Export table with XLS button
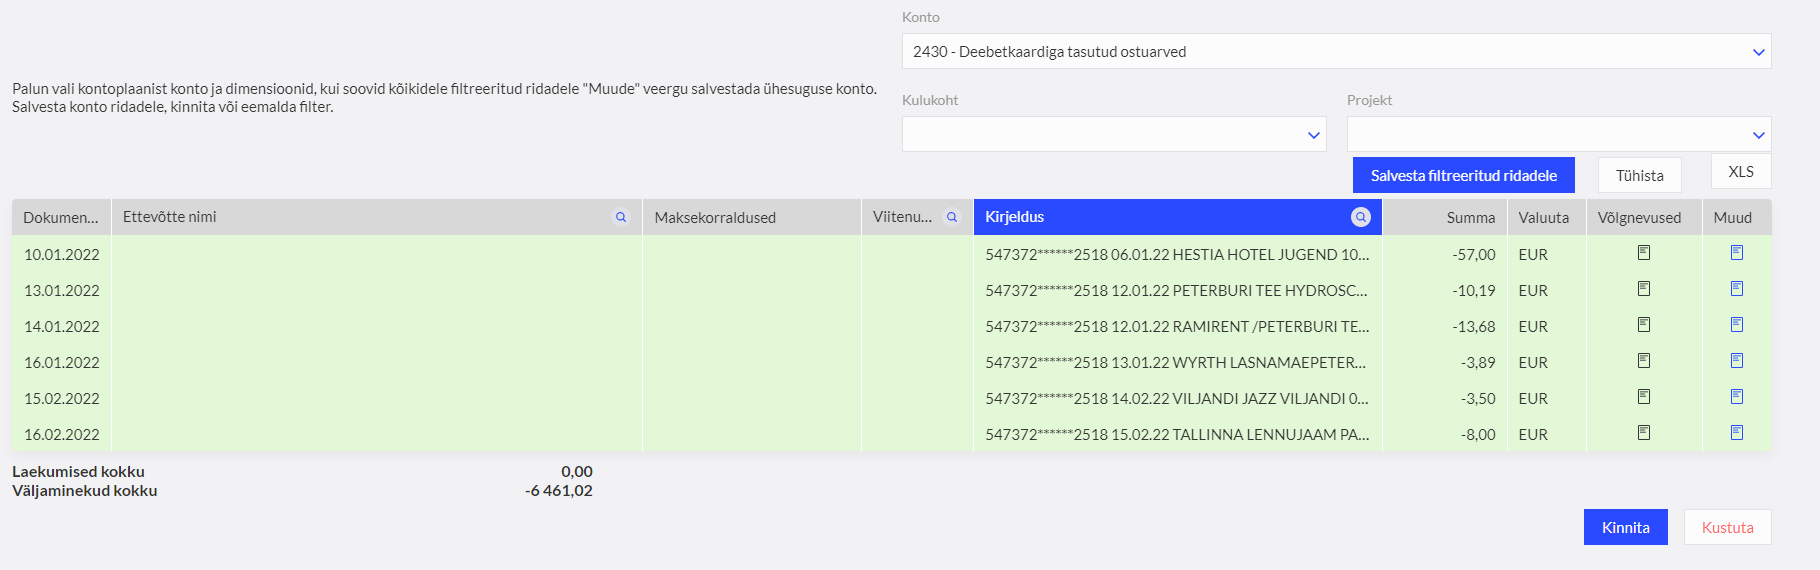The image size is (1820, 570). [1741, 171]
